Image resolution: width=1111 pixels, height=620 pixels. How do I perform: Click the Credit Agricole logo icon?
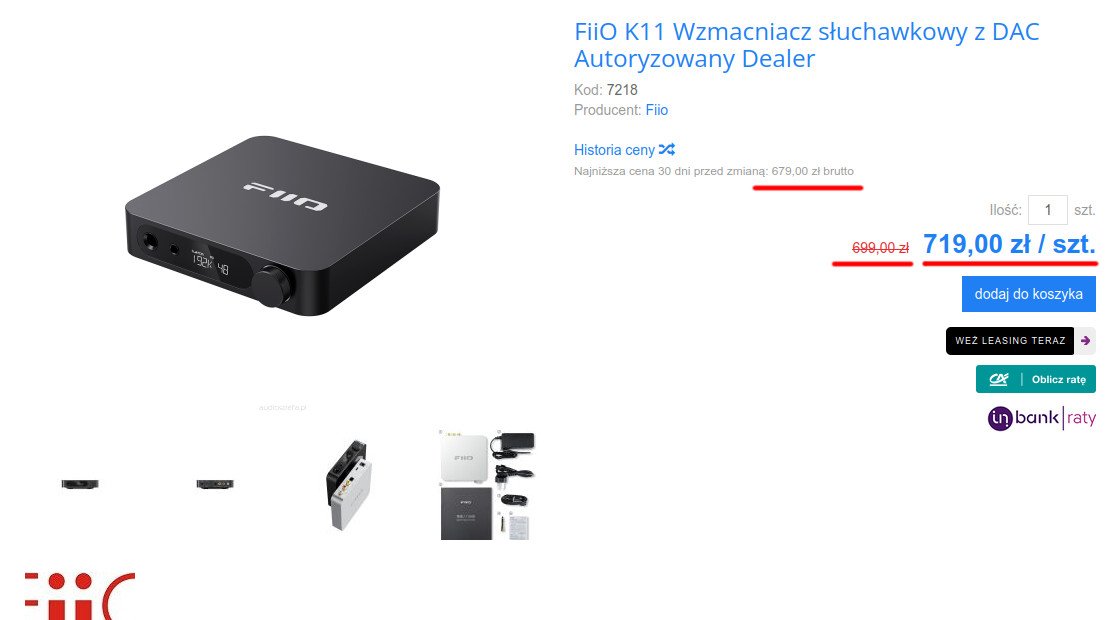[998, 379]
